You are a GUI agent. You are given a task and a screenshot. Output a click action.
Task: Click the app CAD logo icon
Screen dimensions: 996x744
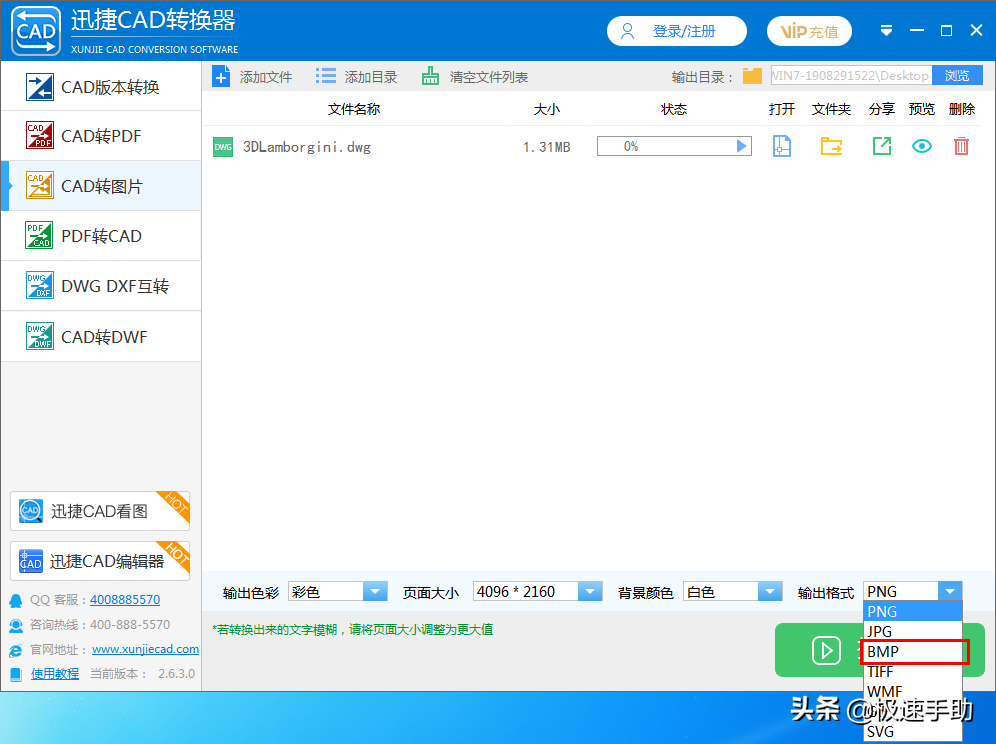click(36, 31)
